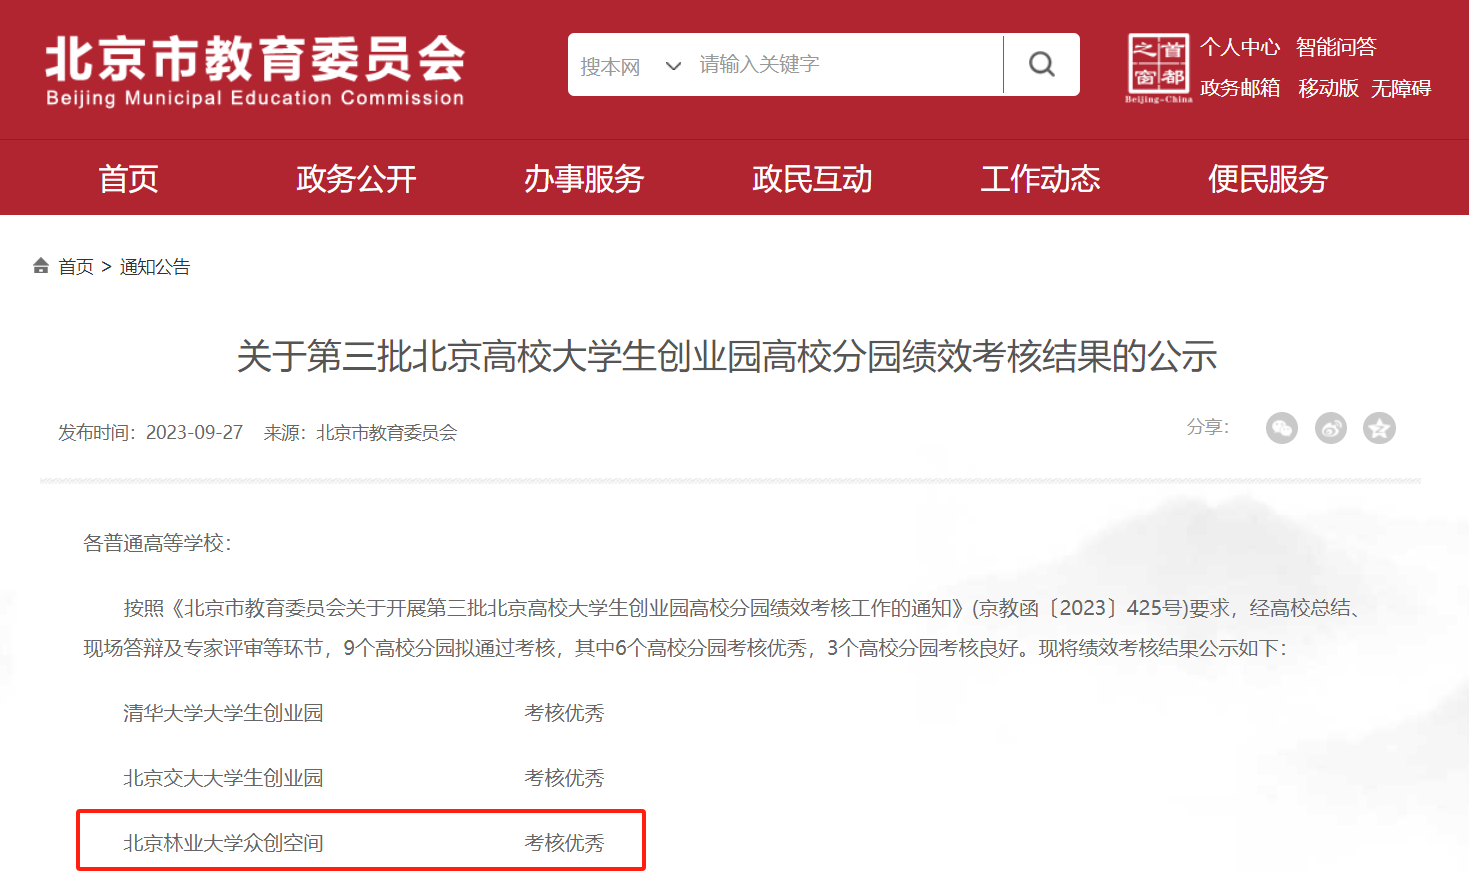Share via WeChat icon
Screen dimensions: 1469x872
click(x=1282, y=428)
